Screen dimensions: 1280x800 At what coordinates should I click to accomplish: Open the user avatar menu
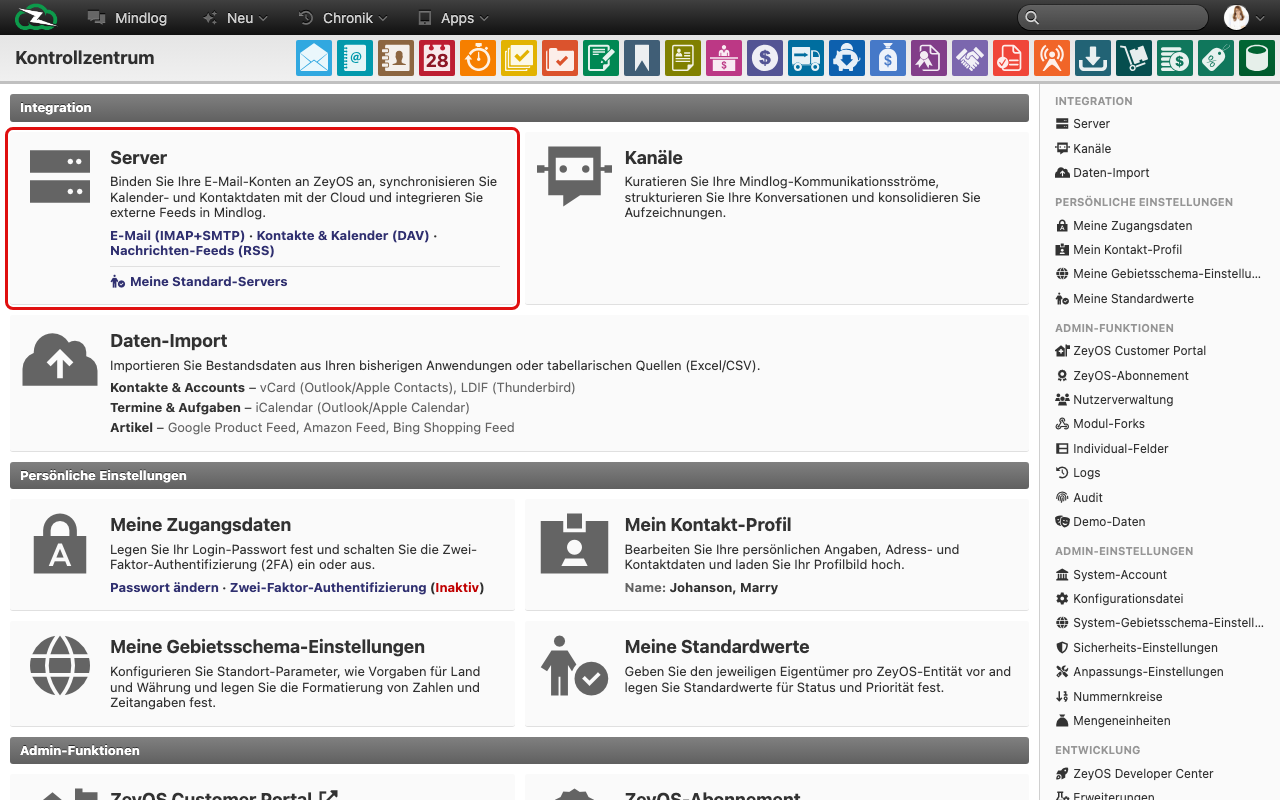[x=1245, y=17]
